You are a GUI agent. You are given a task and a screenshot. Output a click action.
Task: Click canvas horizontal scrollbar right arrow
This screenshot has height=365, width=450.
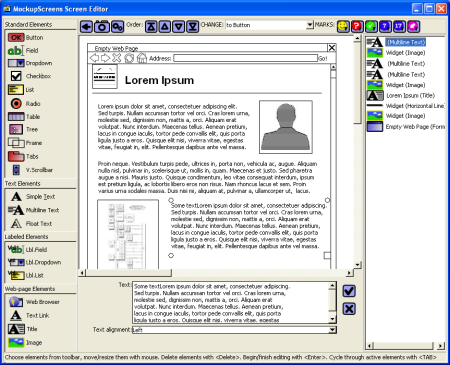[349, 273]
